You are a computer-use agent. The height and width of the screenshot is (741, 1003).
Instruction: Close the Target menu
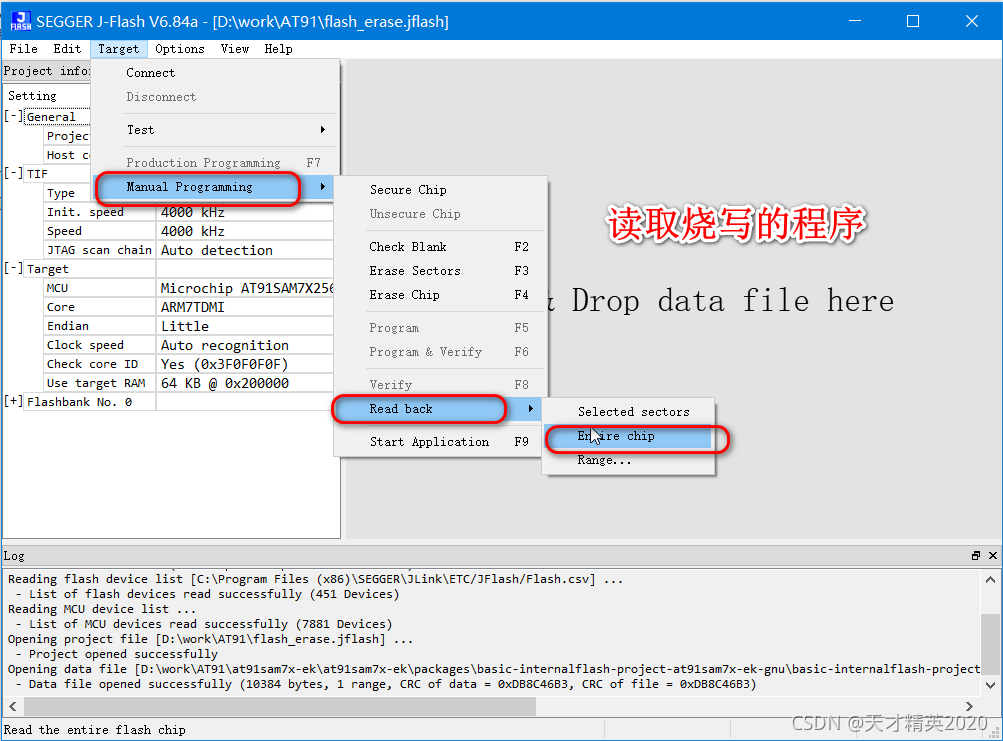118,49
